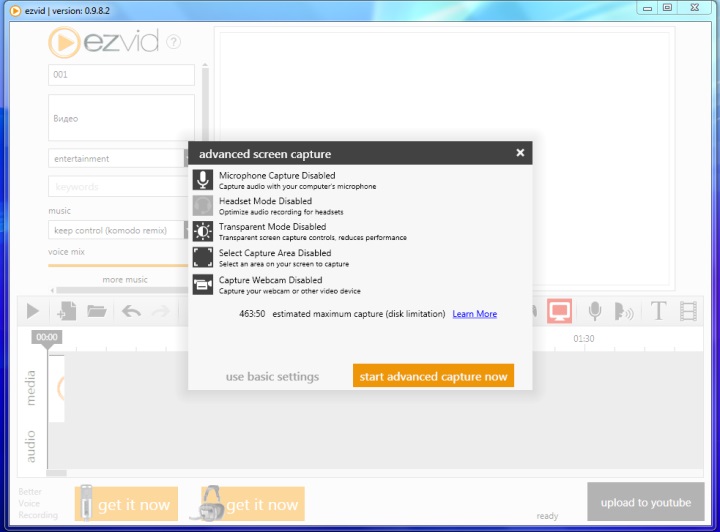Click use basic settings
The width and height of the screenshot is (720, 532).
(x=272, y=377)
